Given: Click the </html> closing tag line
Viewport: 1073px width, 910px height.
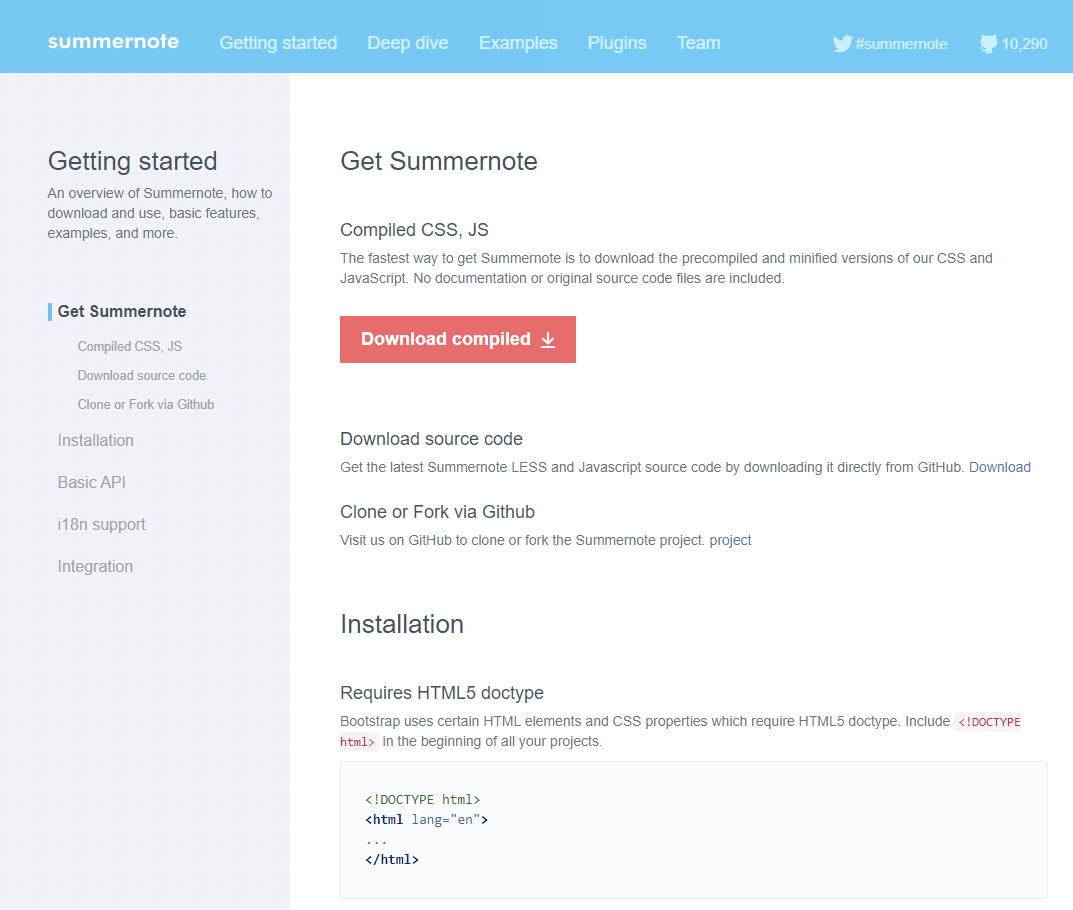Looking at the screenshot, I should click(x=391, y=859).
